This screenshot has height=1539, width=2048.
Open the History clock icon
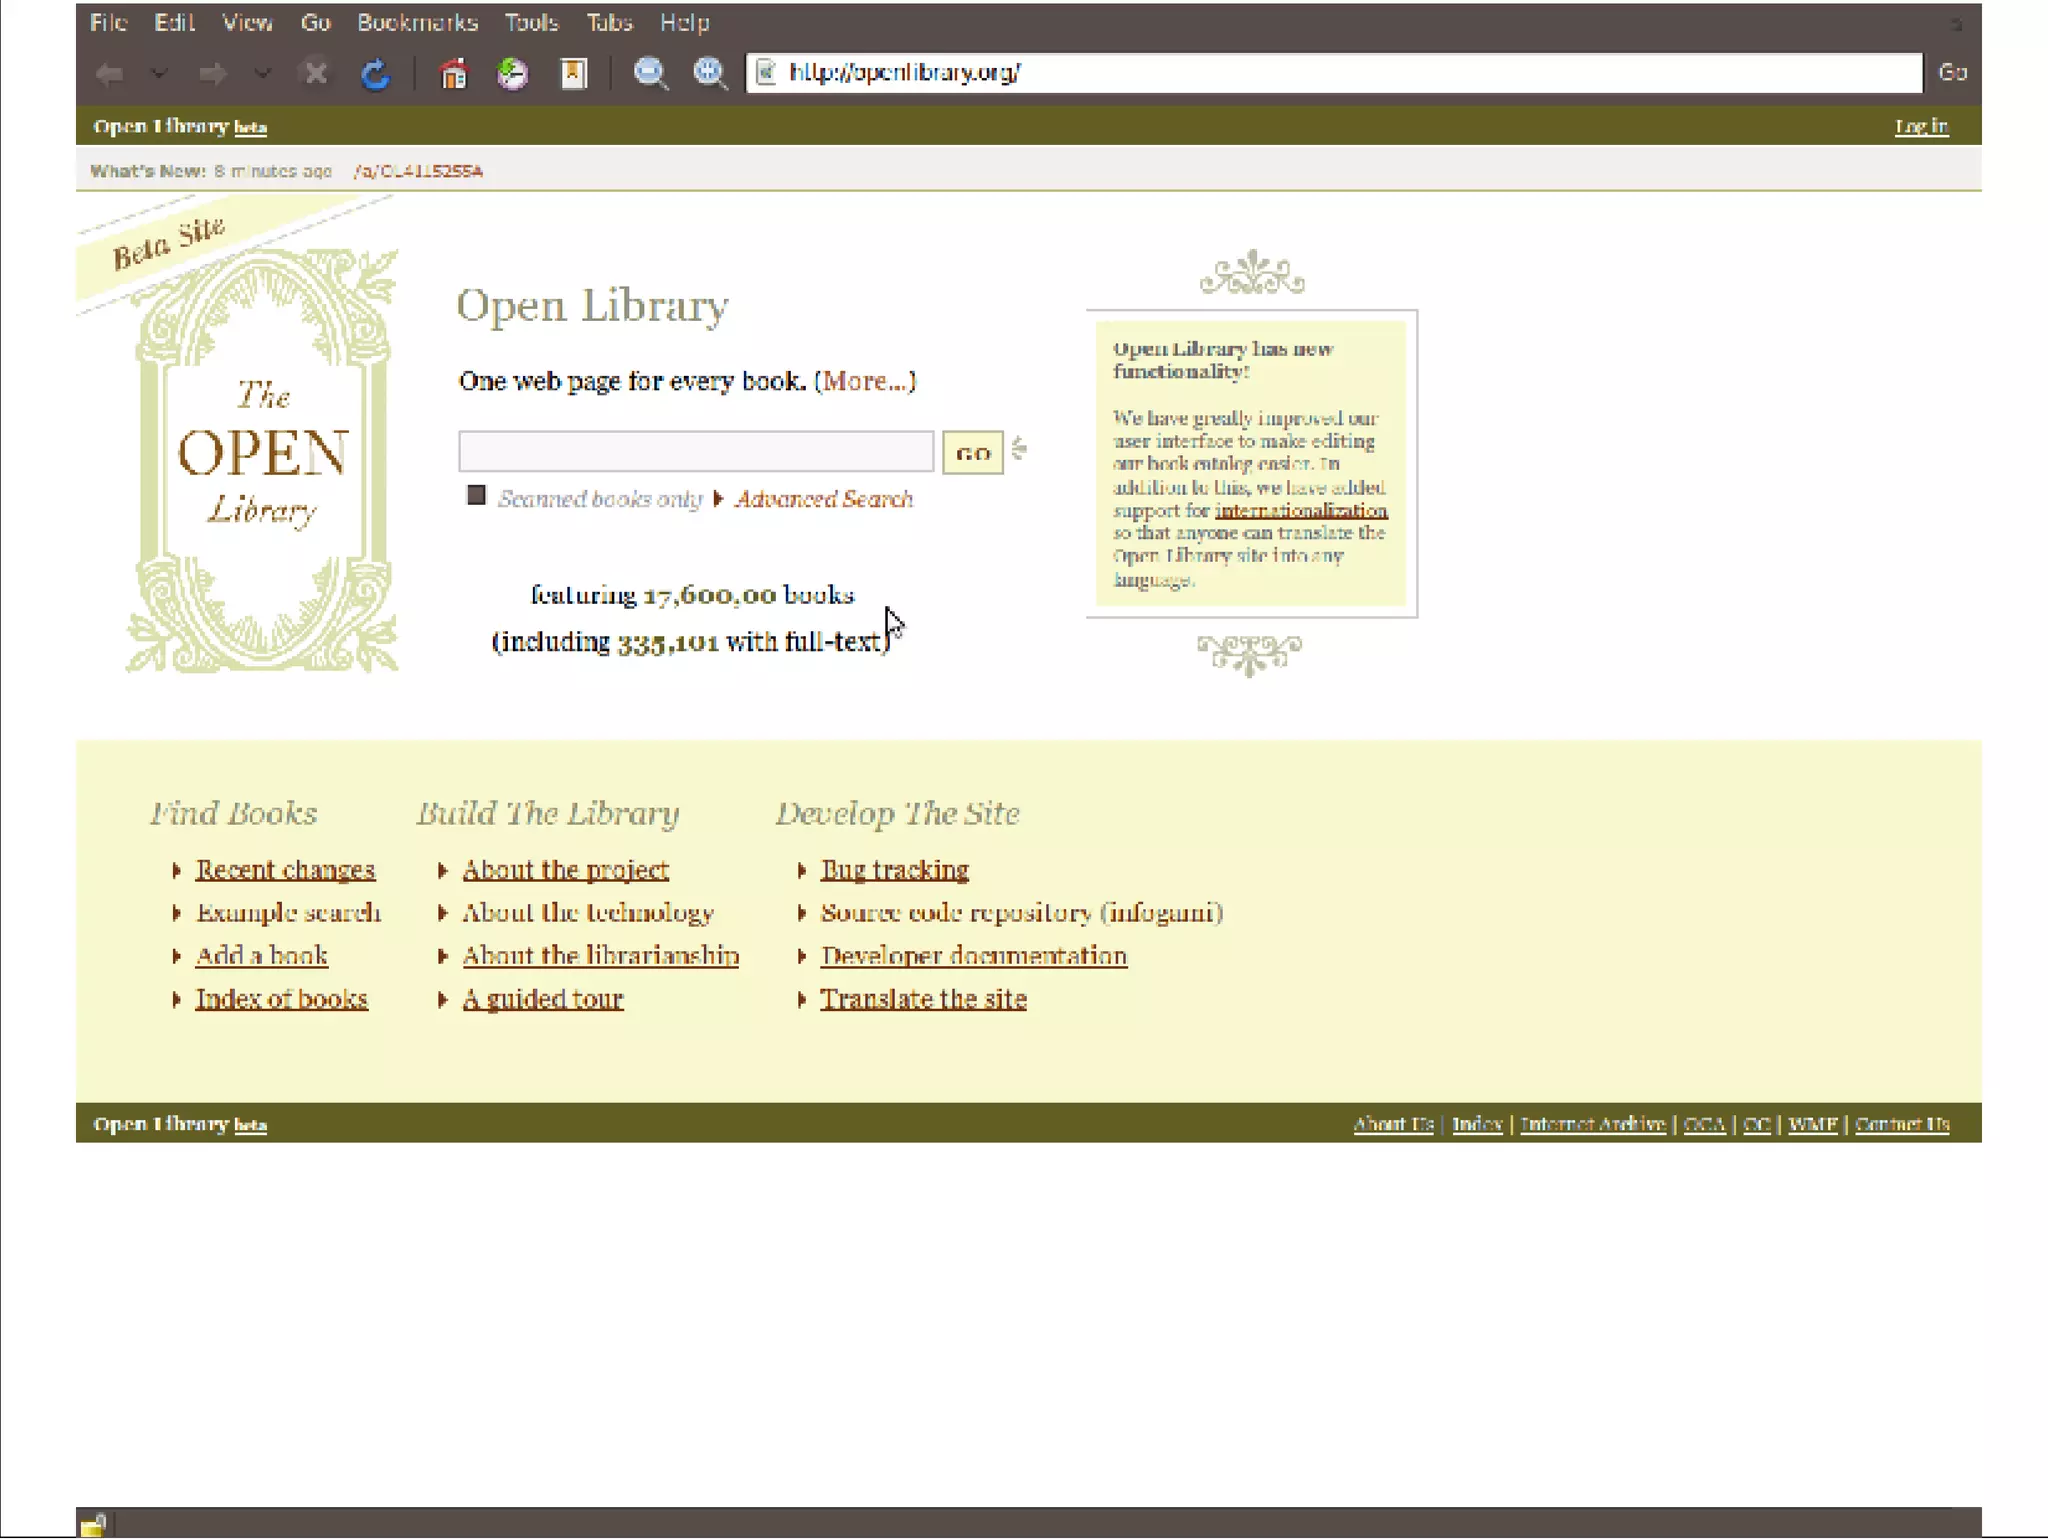point(513,73)
